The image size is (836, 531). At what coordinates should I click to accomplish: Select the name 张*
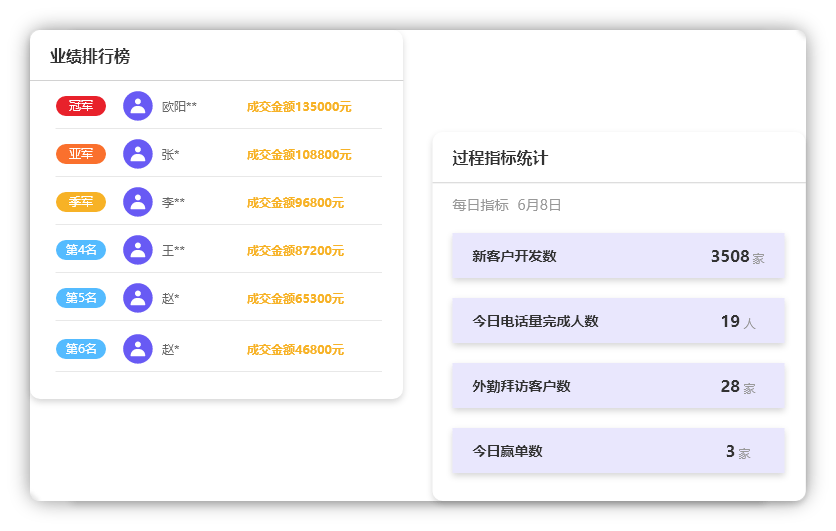pos(171,155)
